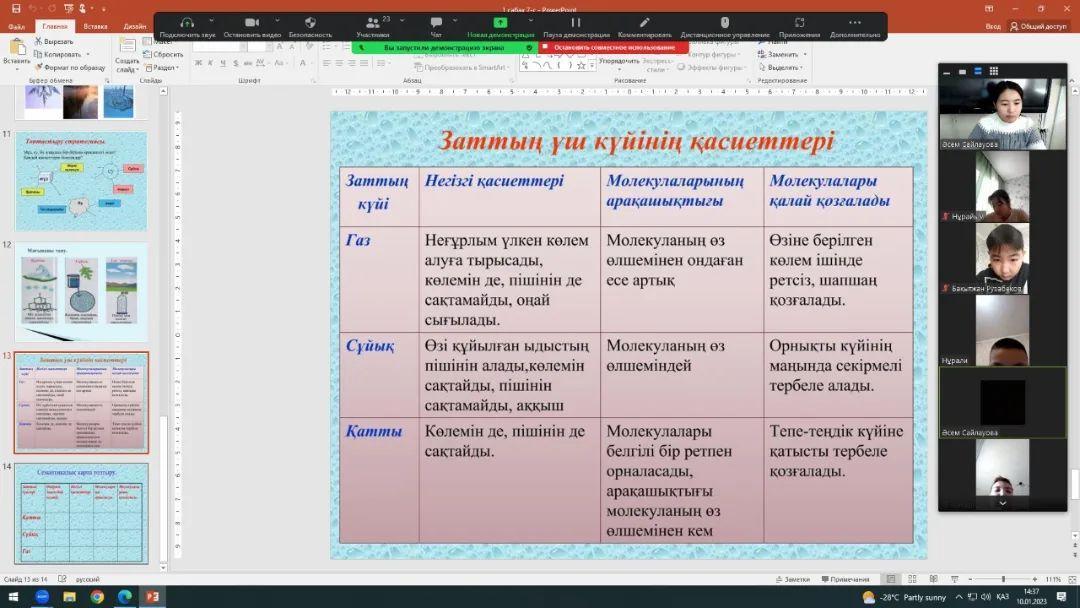
Task: Expand the join audio options arrow
Action: (x=211, y=21)
